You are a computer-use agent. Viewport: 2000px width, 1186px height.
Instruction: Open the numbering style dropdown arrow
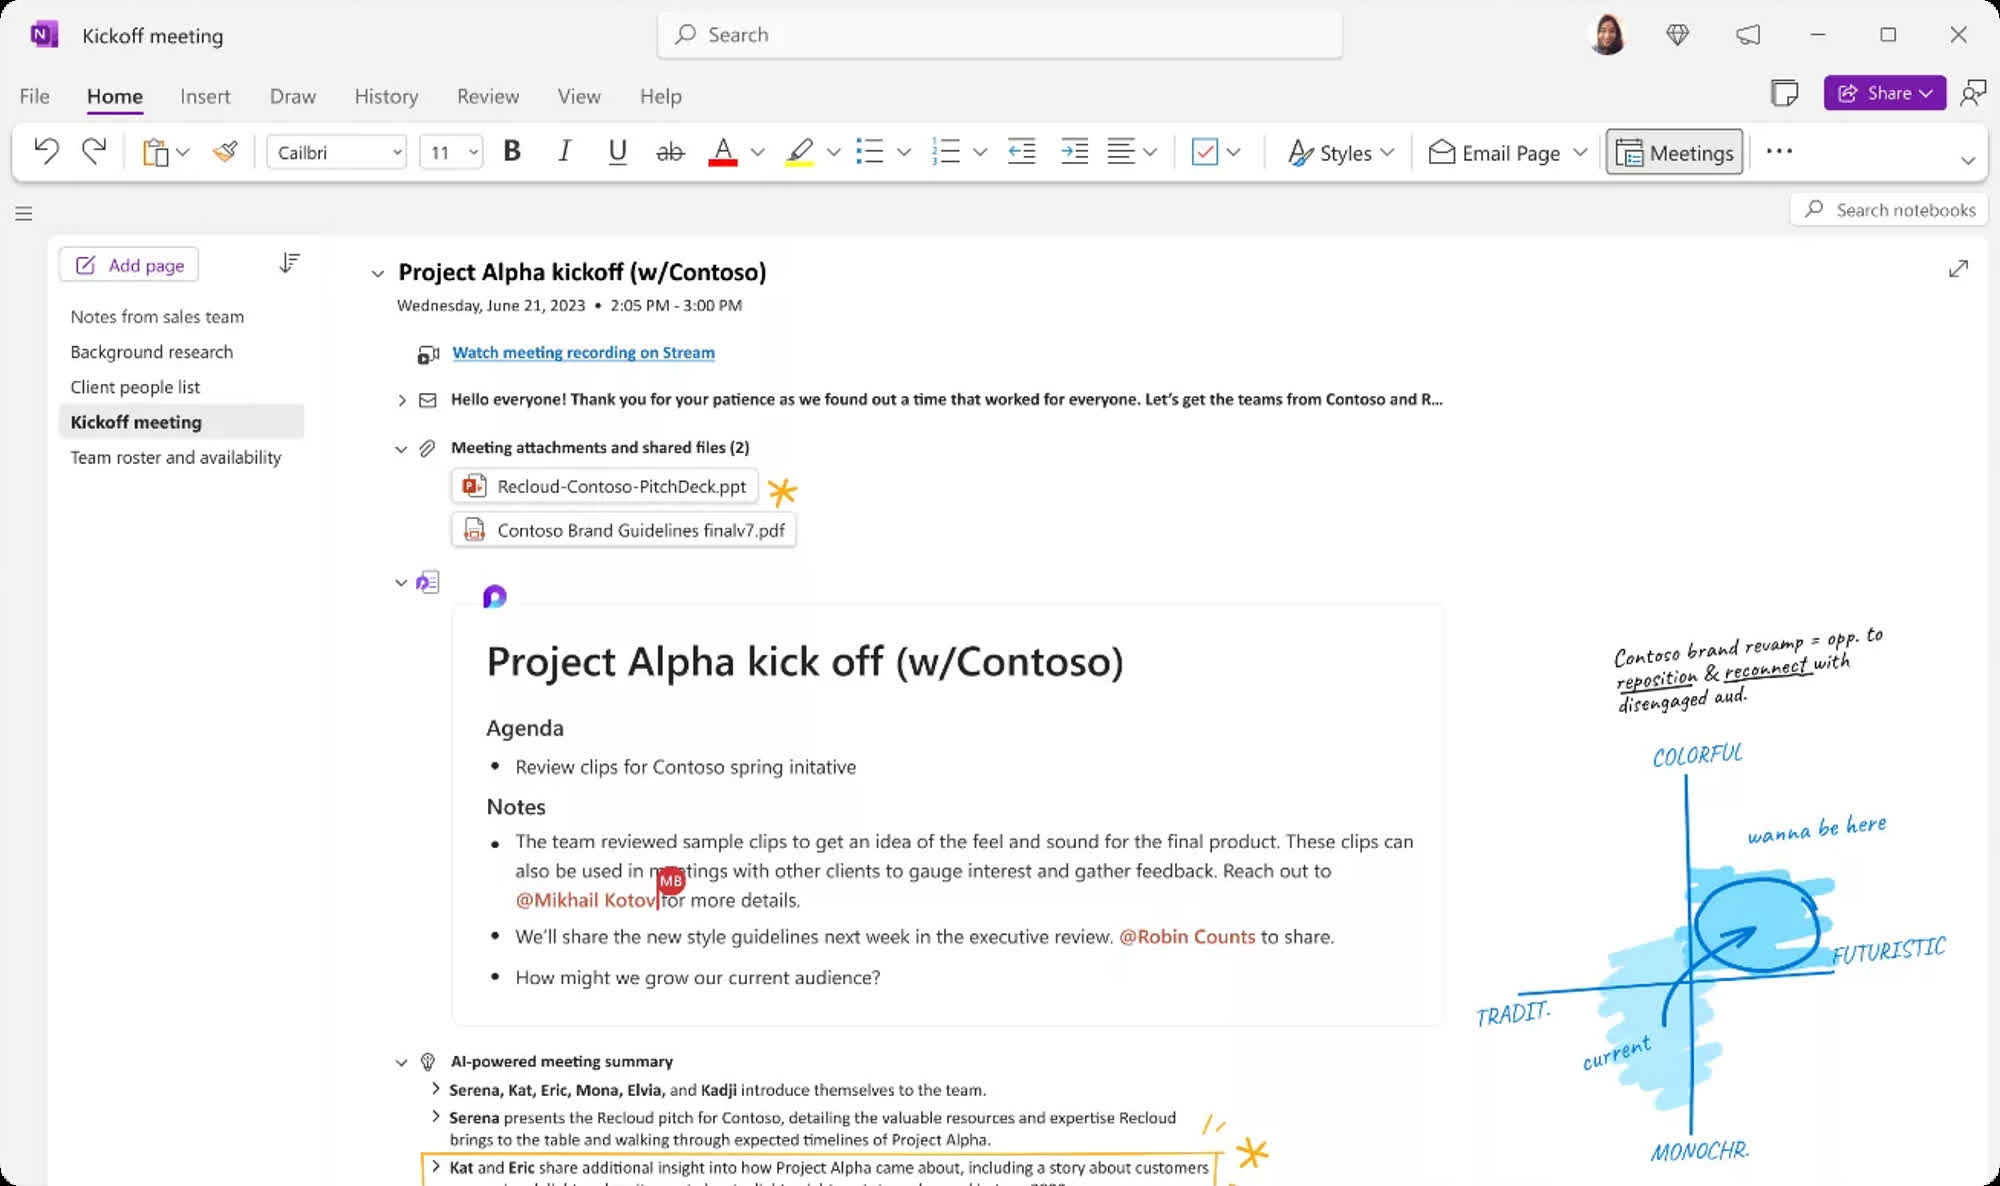coord(980,152)
